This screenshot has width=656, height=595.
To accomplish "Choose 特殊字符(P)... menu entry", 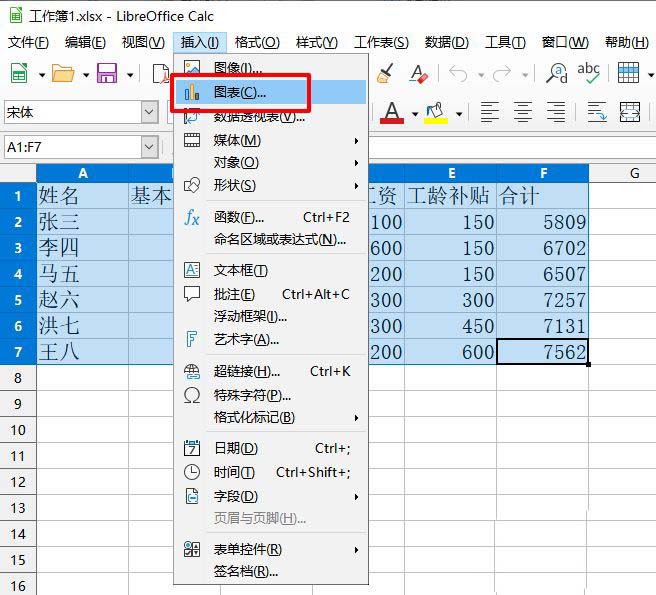I will 271,395.
